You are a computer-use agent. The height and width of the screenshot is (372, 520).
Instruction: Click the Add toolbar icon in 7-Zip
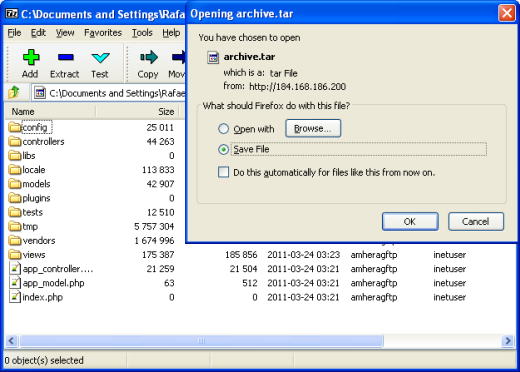point(31,57)
